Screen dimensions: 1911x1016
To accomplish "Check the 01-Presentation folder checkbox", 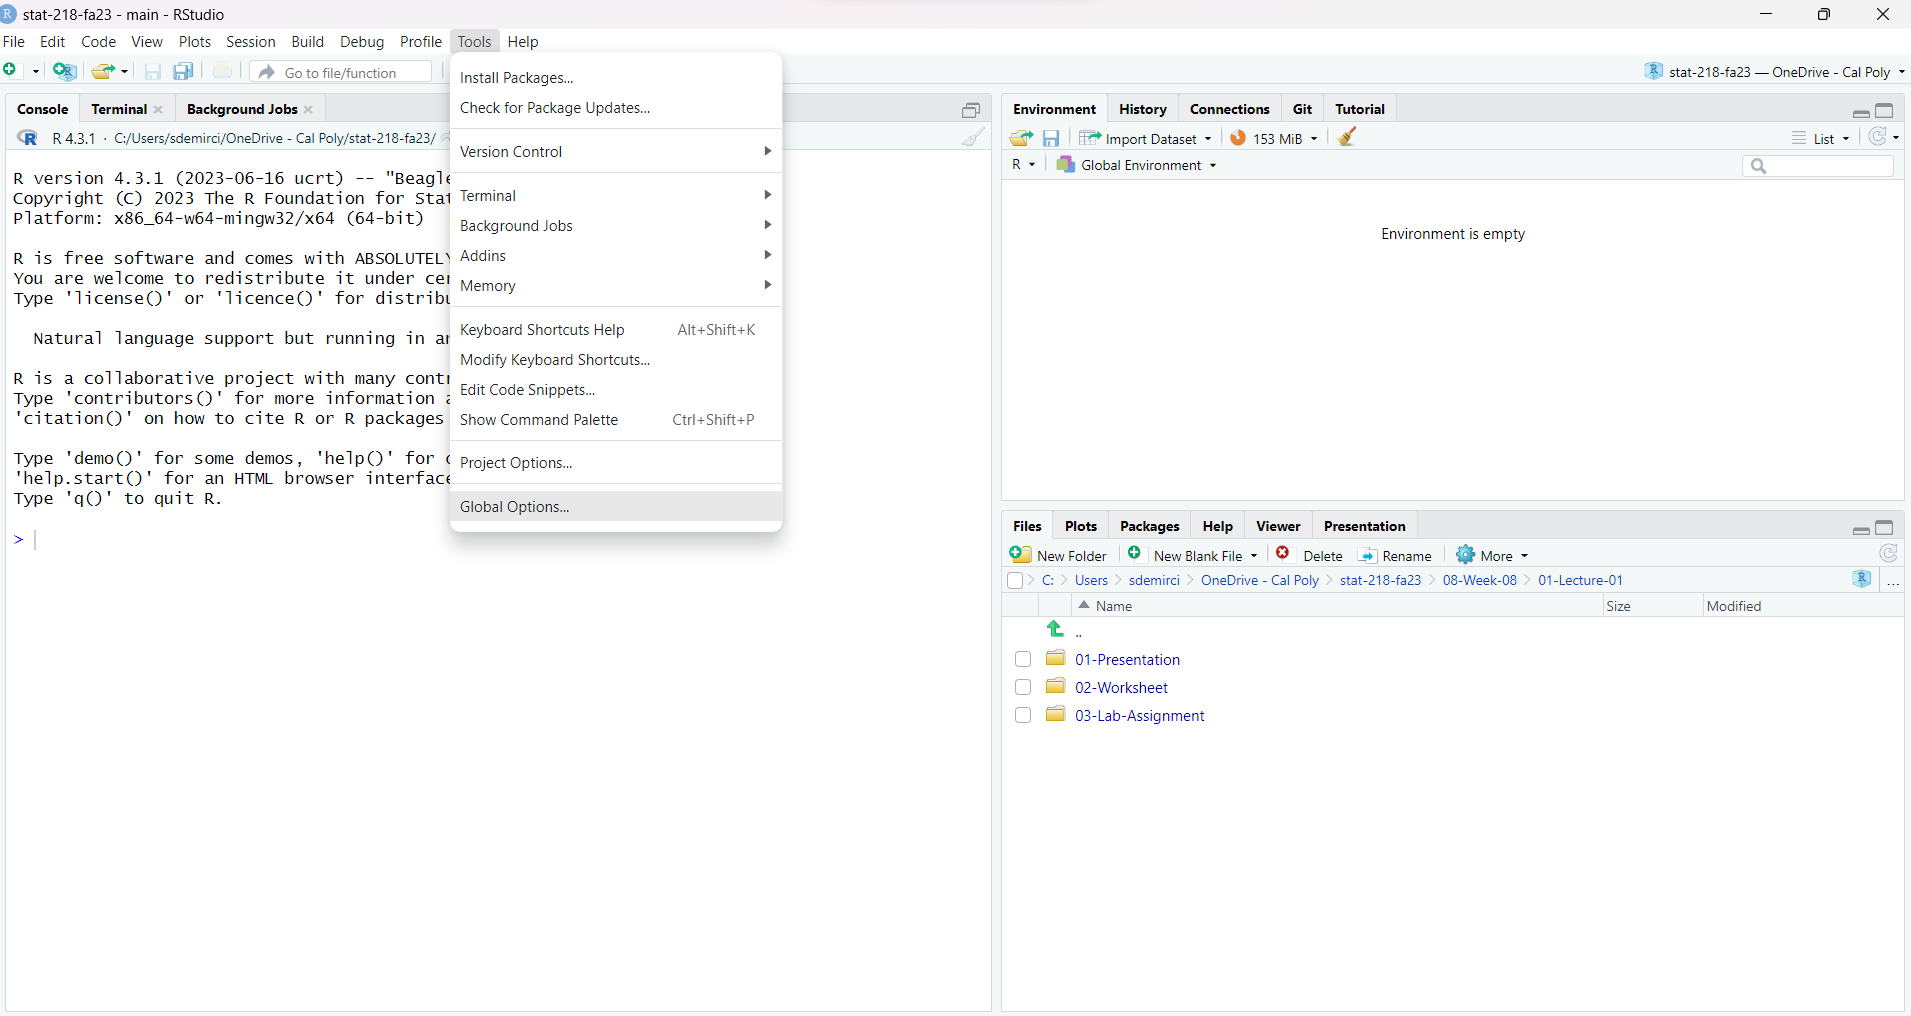I will pos(1022,660).
